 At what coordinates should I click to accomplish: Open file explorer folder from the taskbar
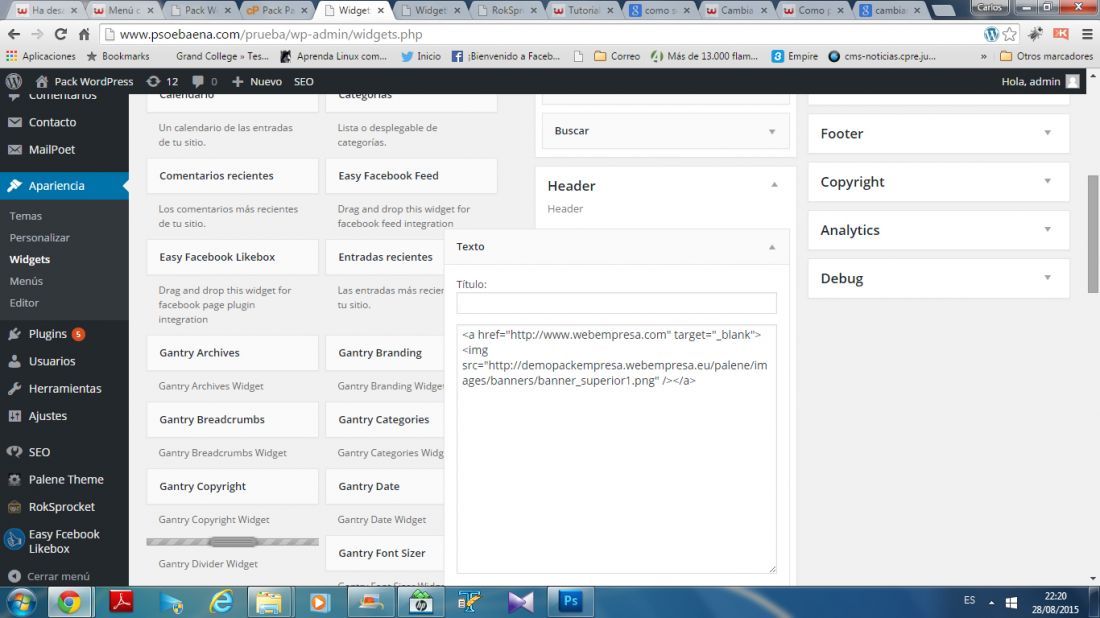[268, 602]
